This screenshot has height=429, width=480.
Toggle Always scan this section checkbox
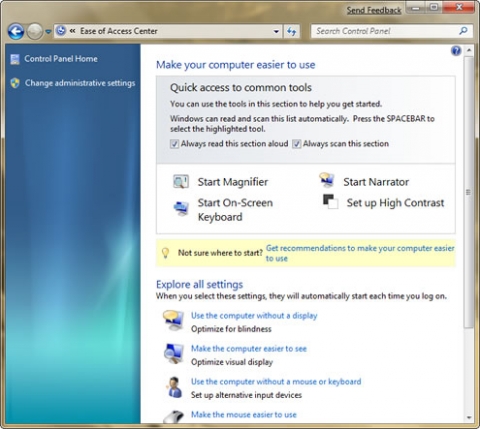(296, 144)
